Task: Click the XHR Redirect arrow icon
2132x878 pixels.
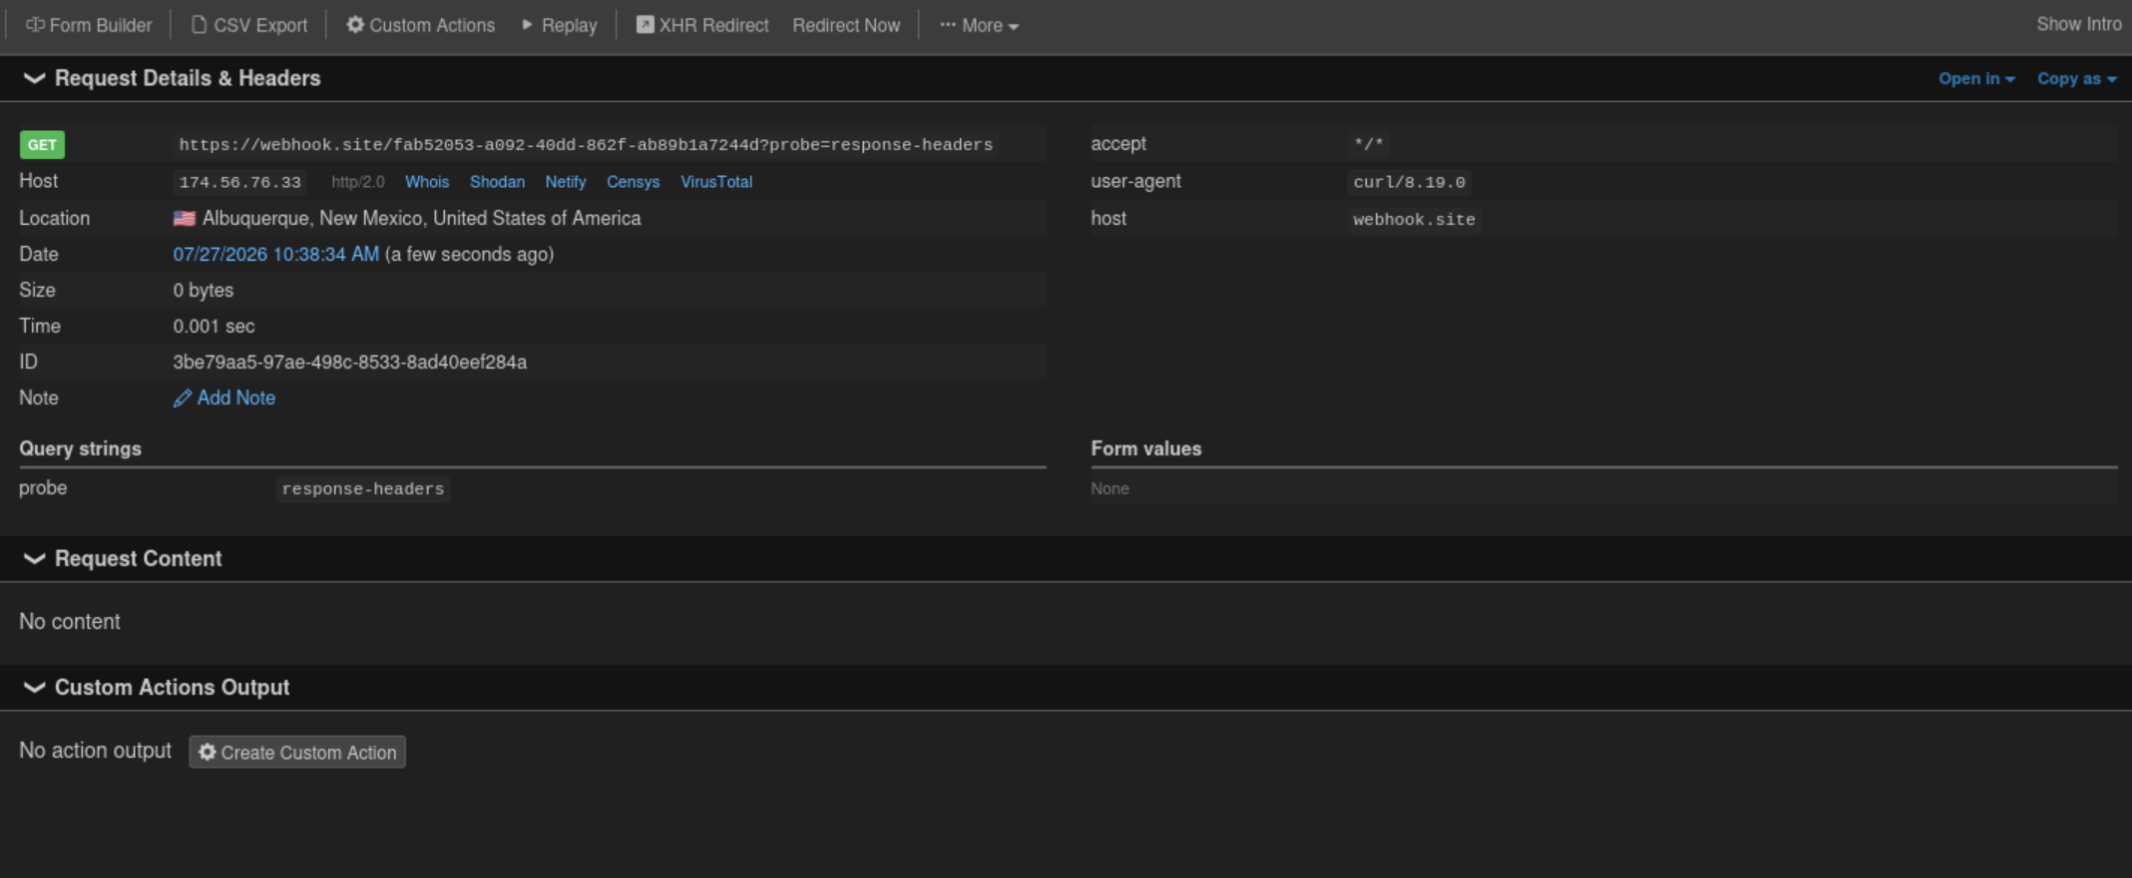Action: 645,24
